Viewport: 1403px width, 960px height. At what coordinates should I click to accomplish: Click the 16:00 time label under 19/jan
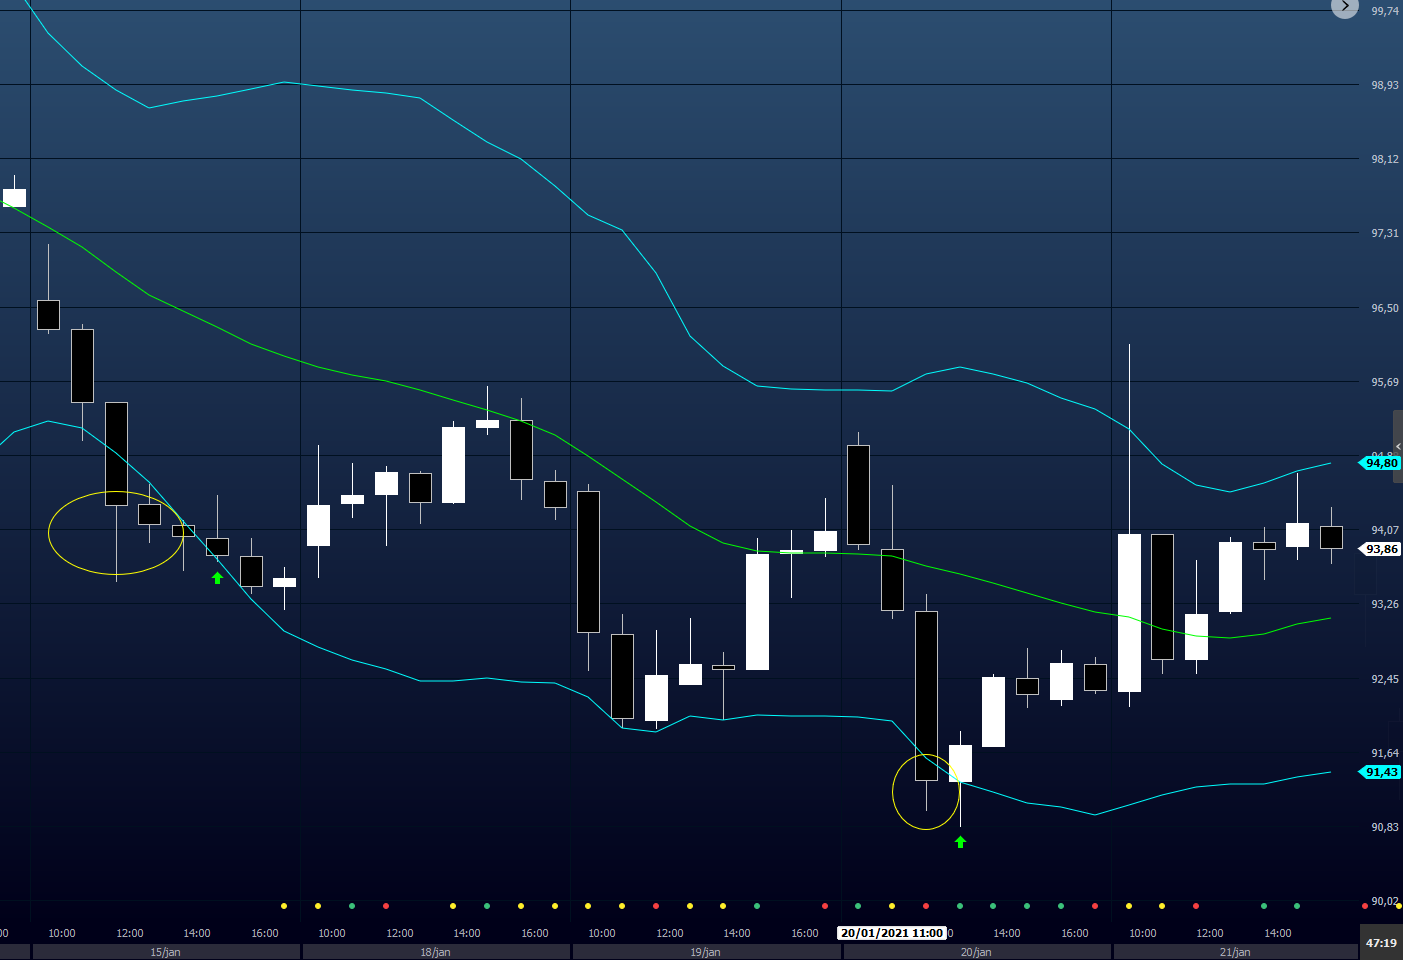click(x=805, y=933)
